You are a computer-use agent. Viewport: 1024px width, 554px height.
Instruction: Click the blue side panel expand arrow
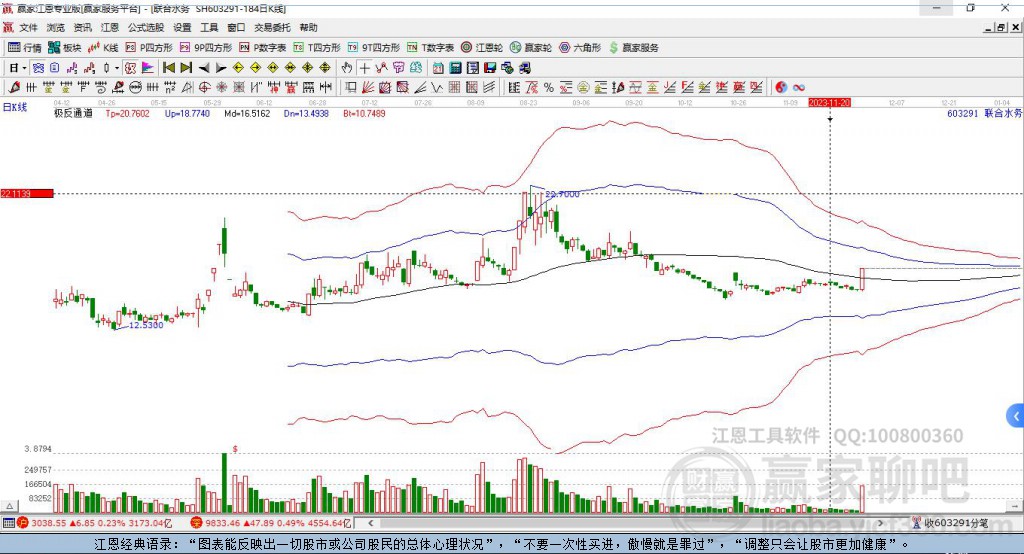pyautogui.click(x=1016, y=416)
